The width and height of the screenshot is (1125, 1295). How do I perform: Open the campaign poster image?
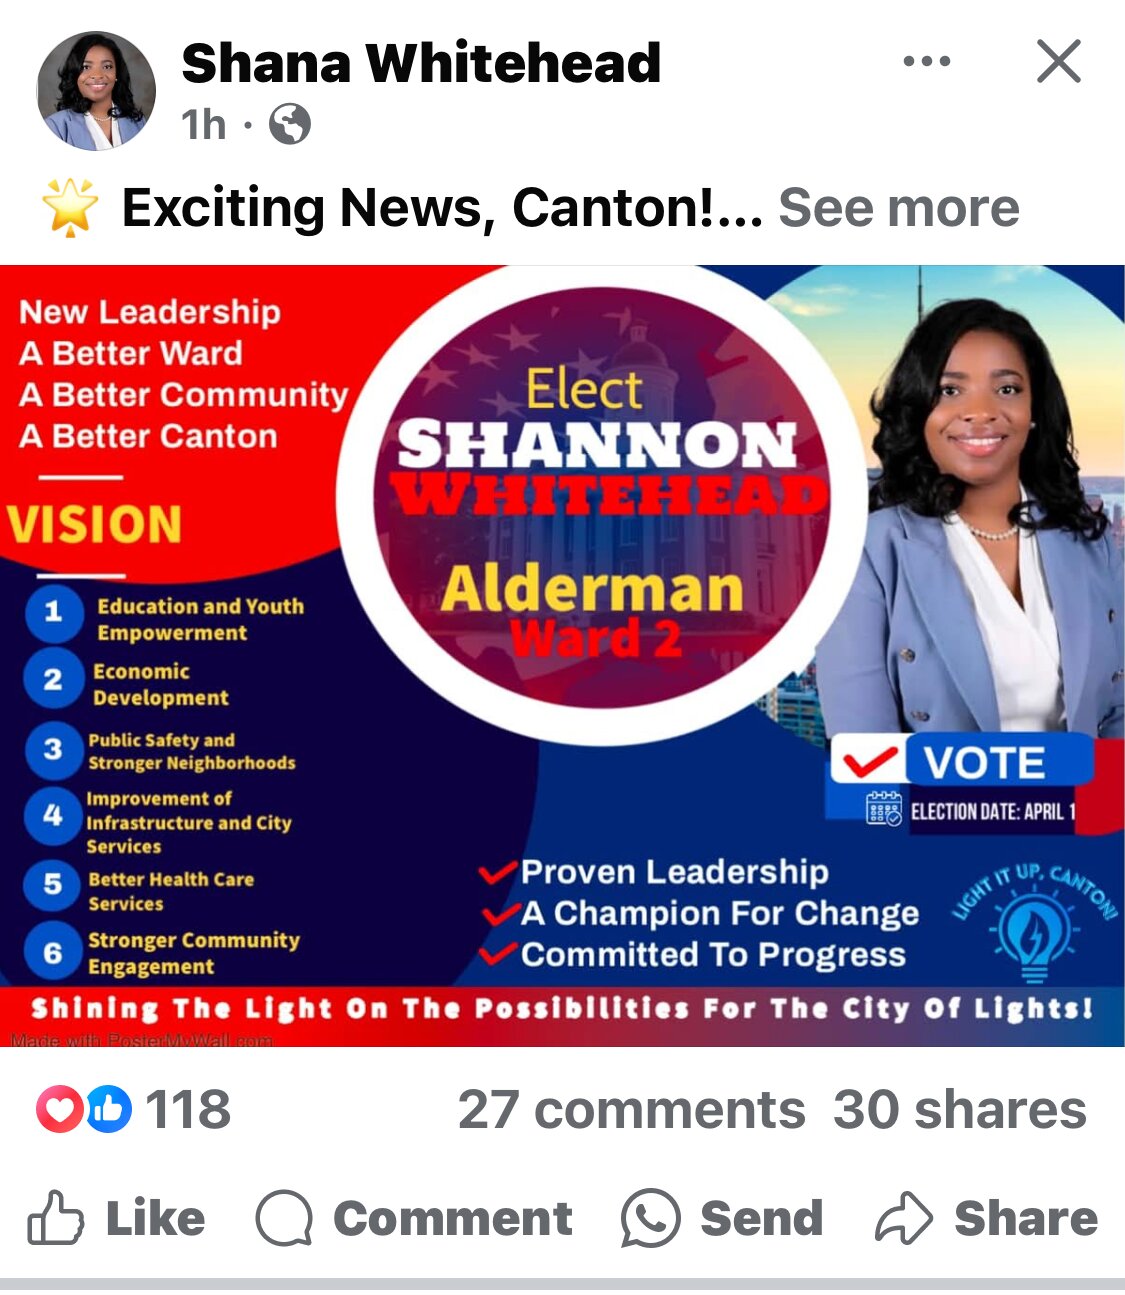tap(562, 656)
